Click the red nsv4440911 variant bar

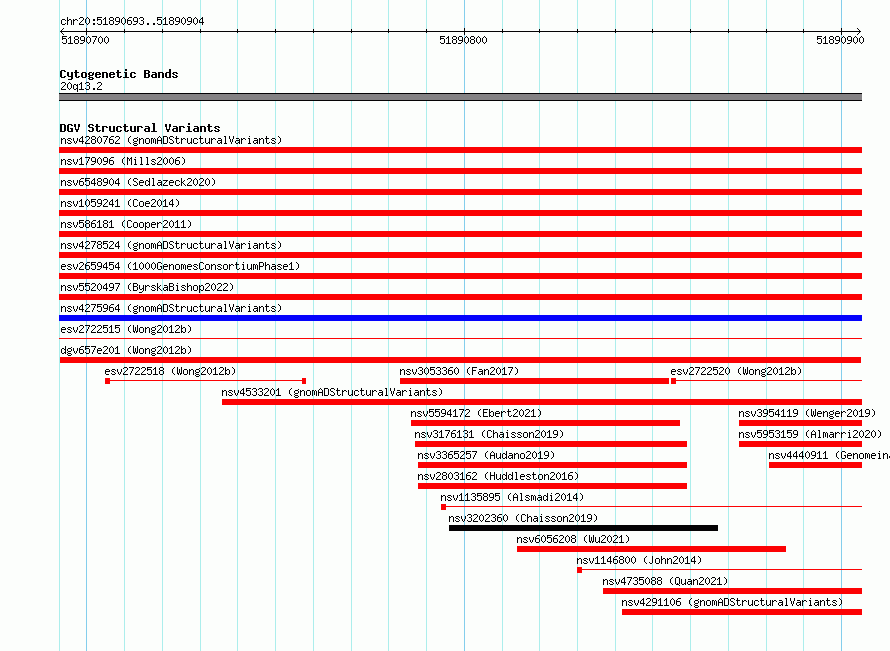point(816,465)
